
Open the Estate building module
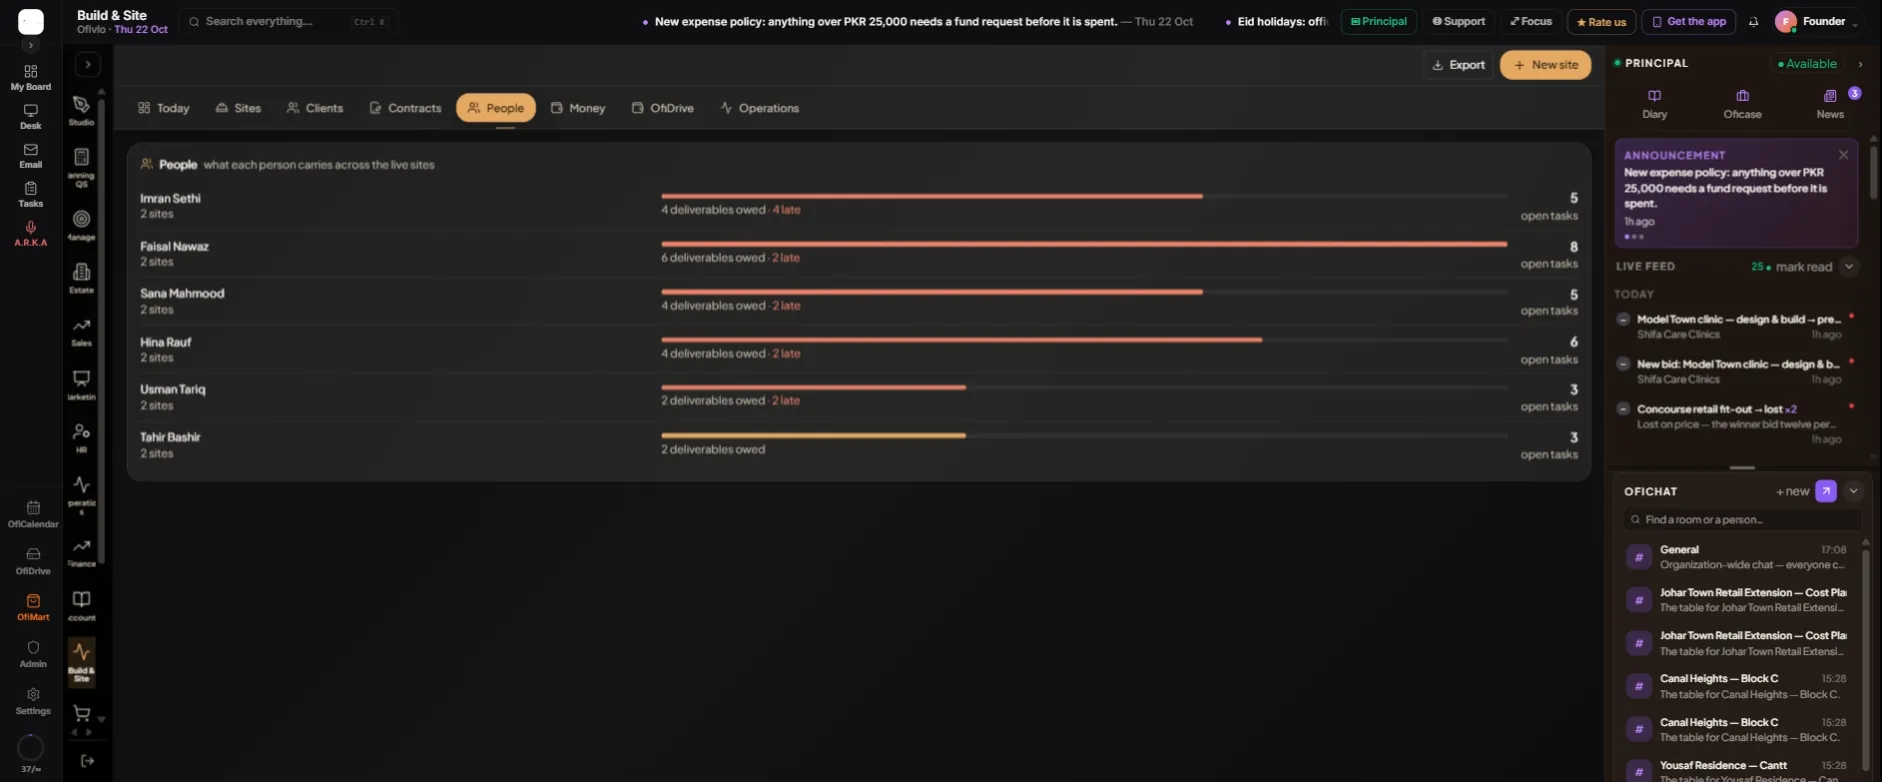click(82, 277)
